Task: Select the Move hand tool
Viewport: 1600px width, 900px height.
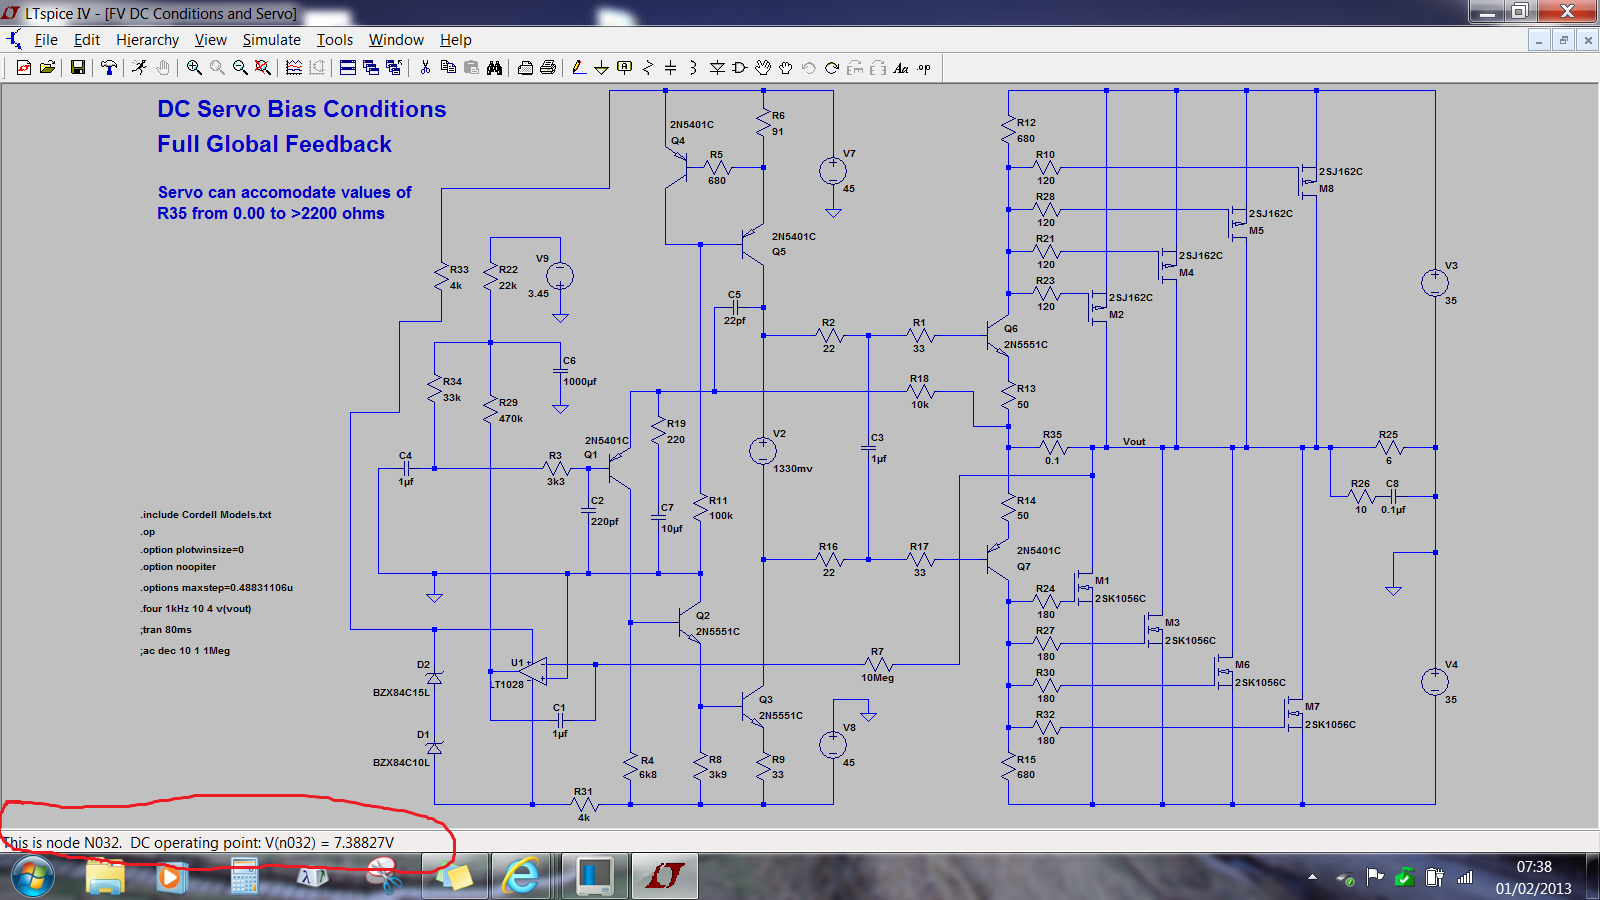Action: (x=763, y=68)
